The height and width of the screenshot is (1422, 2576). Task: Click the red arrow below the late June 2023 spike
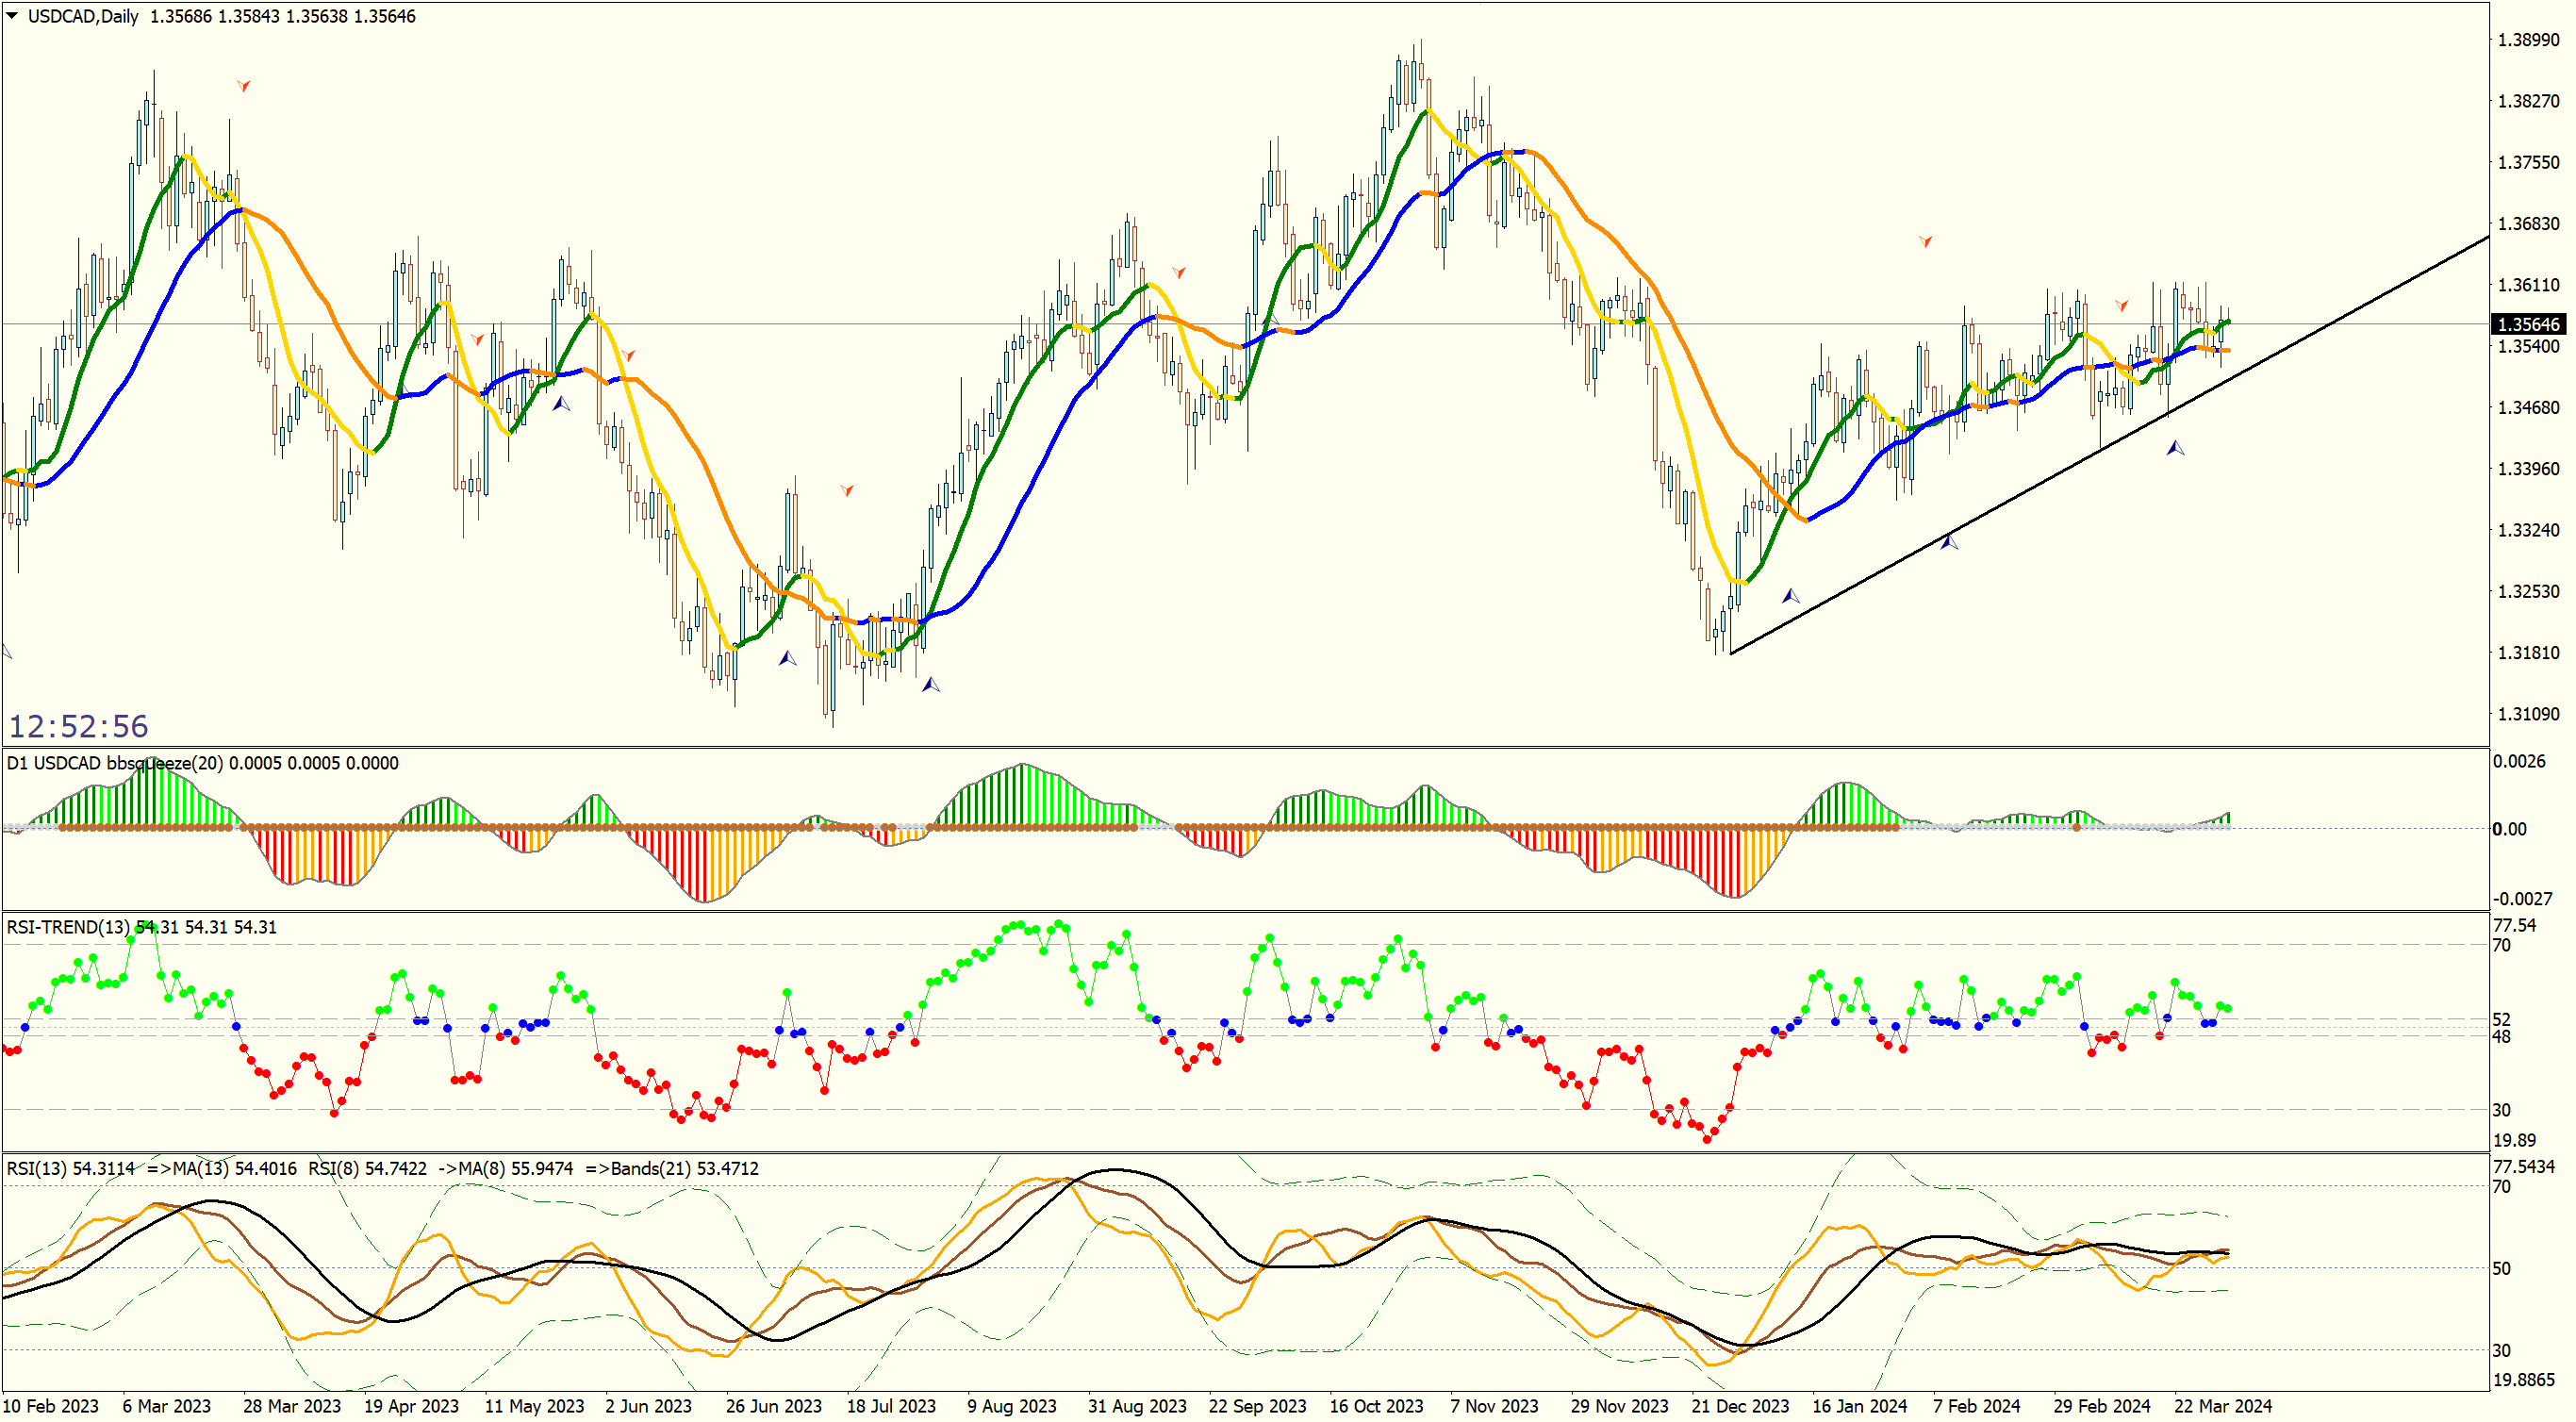[847, 490]
